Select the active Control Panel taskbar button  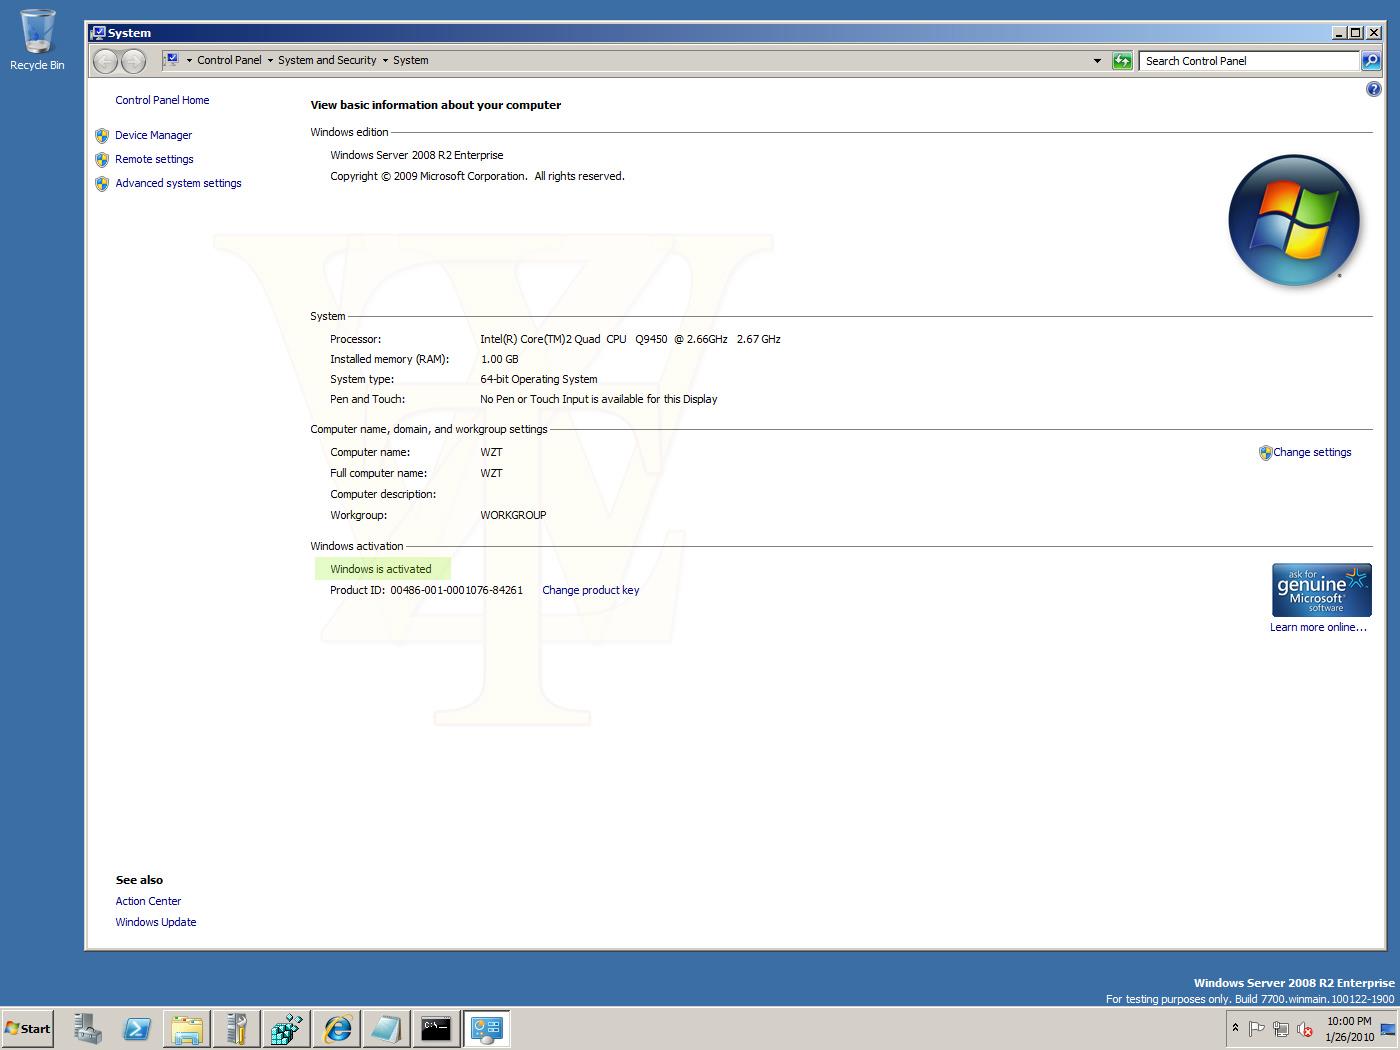click(487, 1028)
